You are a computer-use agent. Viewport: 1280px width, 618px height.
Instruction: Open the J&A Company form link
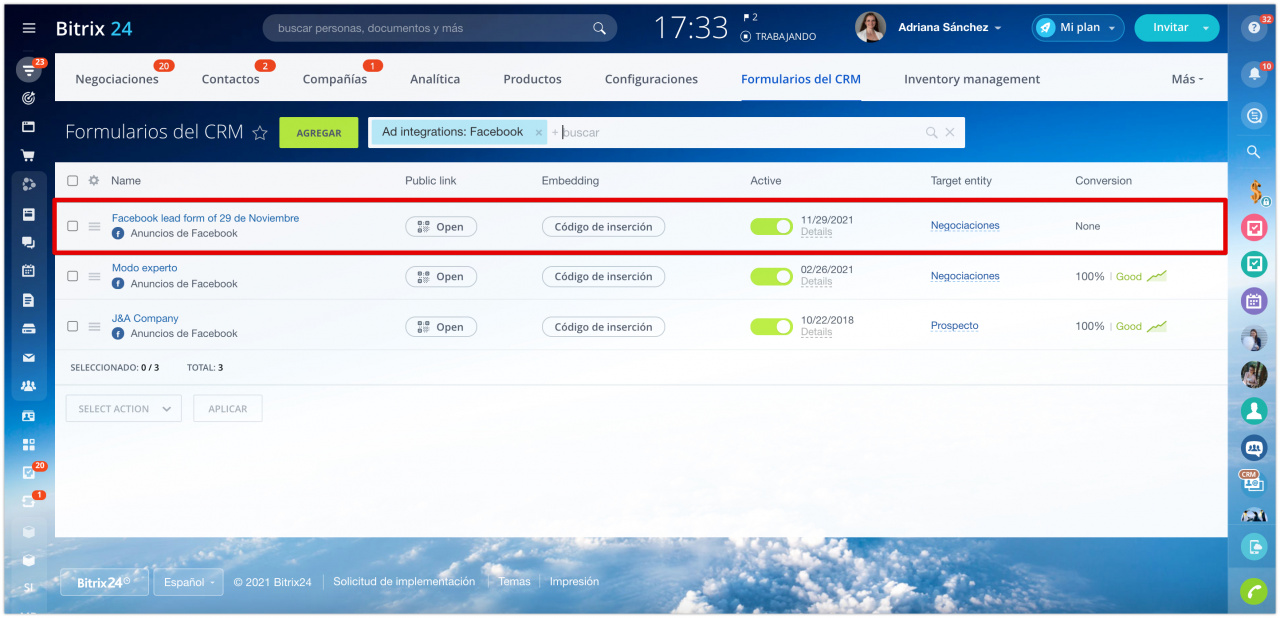tap(145, 318)
